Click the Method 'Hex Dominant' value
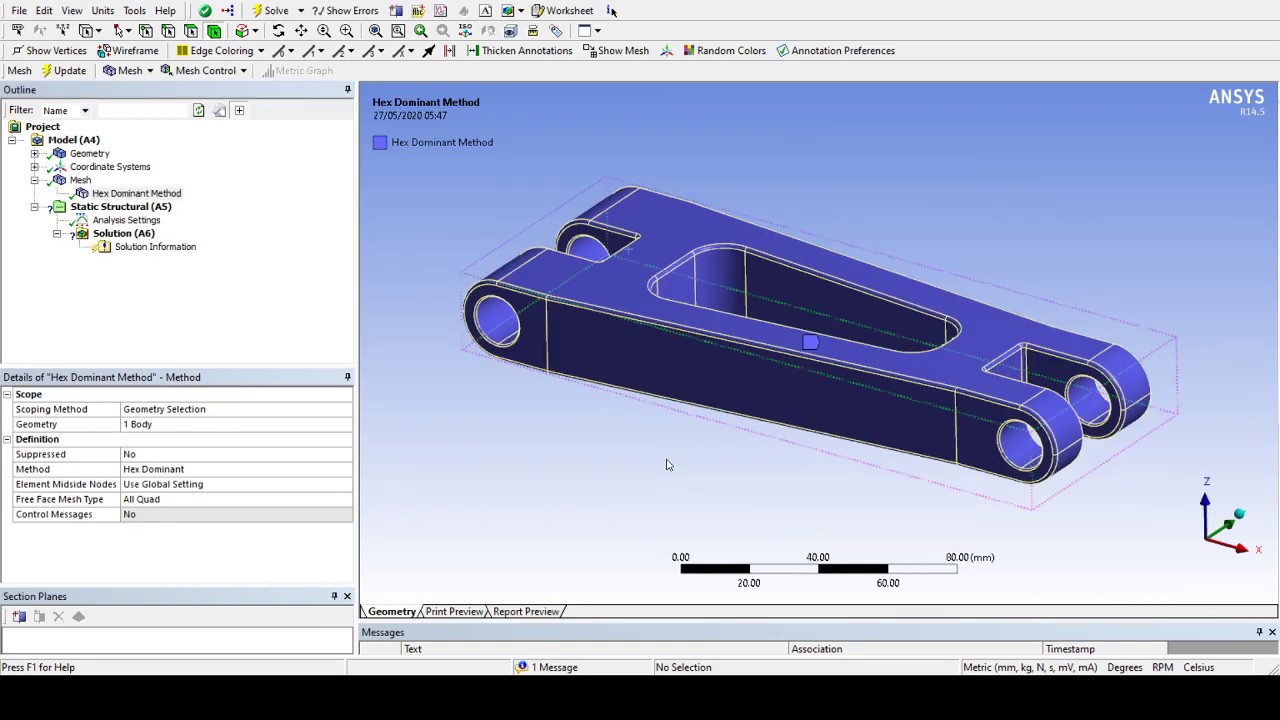Screen dimensions: 1280x720 236,469
